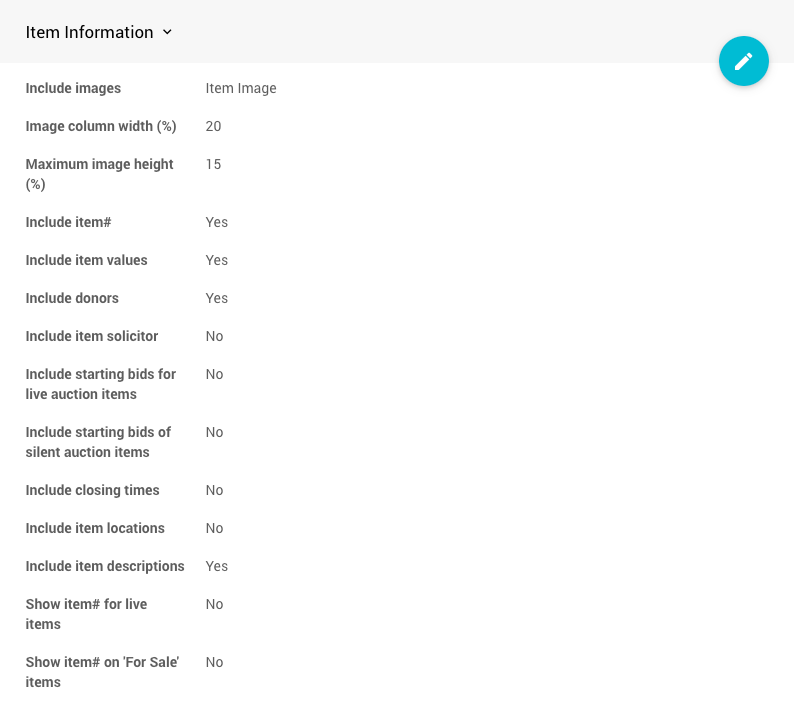This screenshot has width=794, height=714.
Task: Collapse the Item Information section chevron
Action: (x=167, y=32)
